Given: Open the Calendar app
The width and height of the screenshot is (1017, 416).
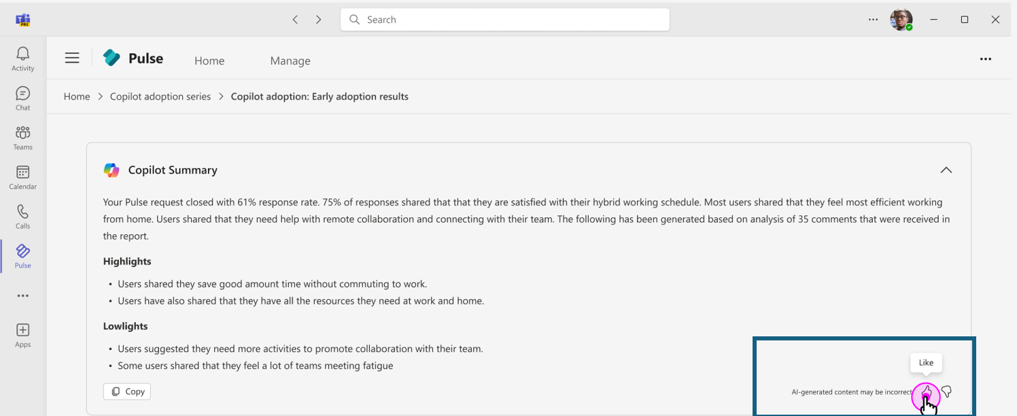Looking at the screenshot, I should click(x=22, y=177).
